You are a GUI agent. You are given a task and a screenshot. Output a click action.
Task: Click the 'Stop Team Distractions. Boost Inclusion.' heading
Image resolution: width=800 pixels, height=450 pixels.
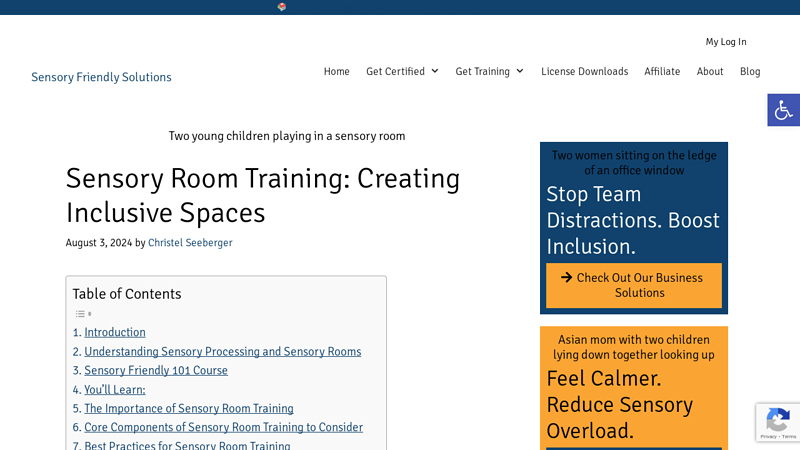coord(633,220)
